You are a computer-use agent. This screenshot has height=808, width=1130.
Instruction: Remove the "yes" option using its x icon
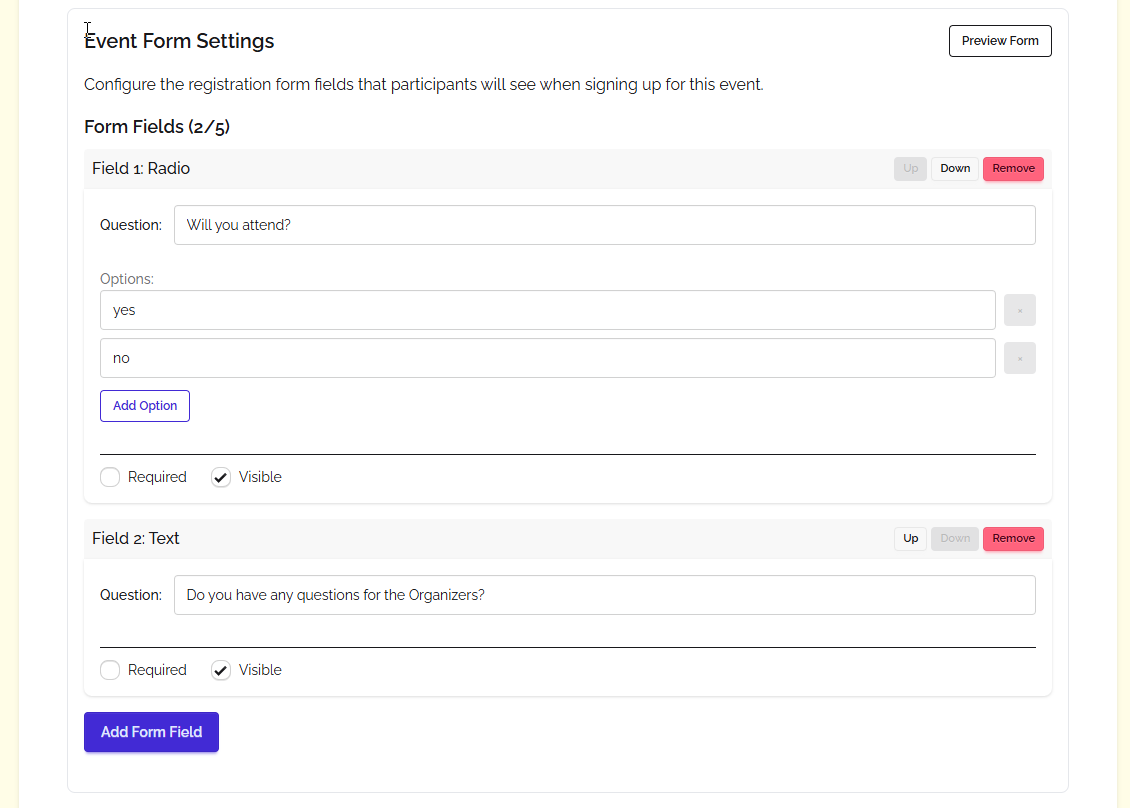click(1019, 309)
